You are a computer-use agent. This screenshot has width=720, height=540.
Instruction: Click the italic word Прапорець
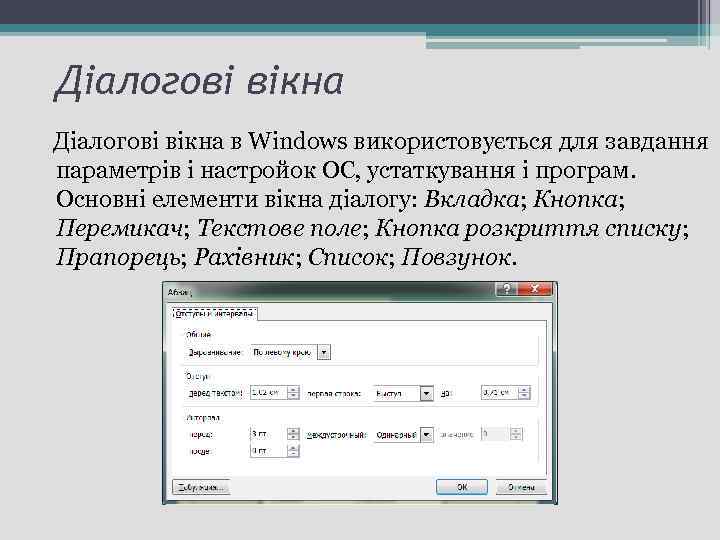(x=118, y=257)
